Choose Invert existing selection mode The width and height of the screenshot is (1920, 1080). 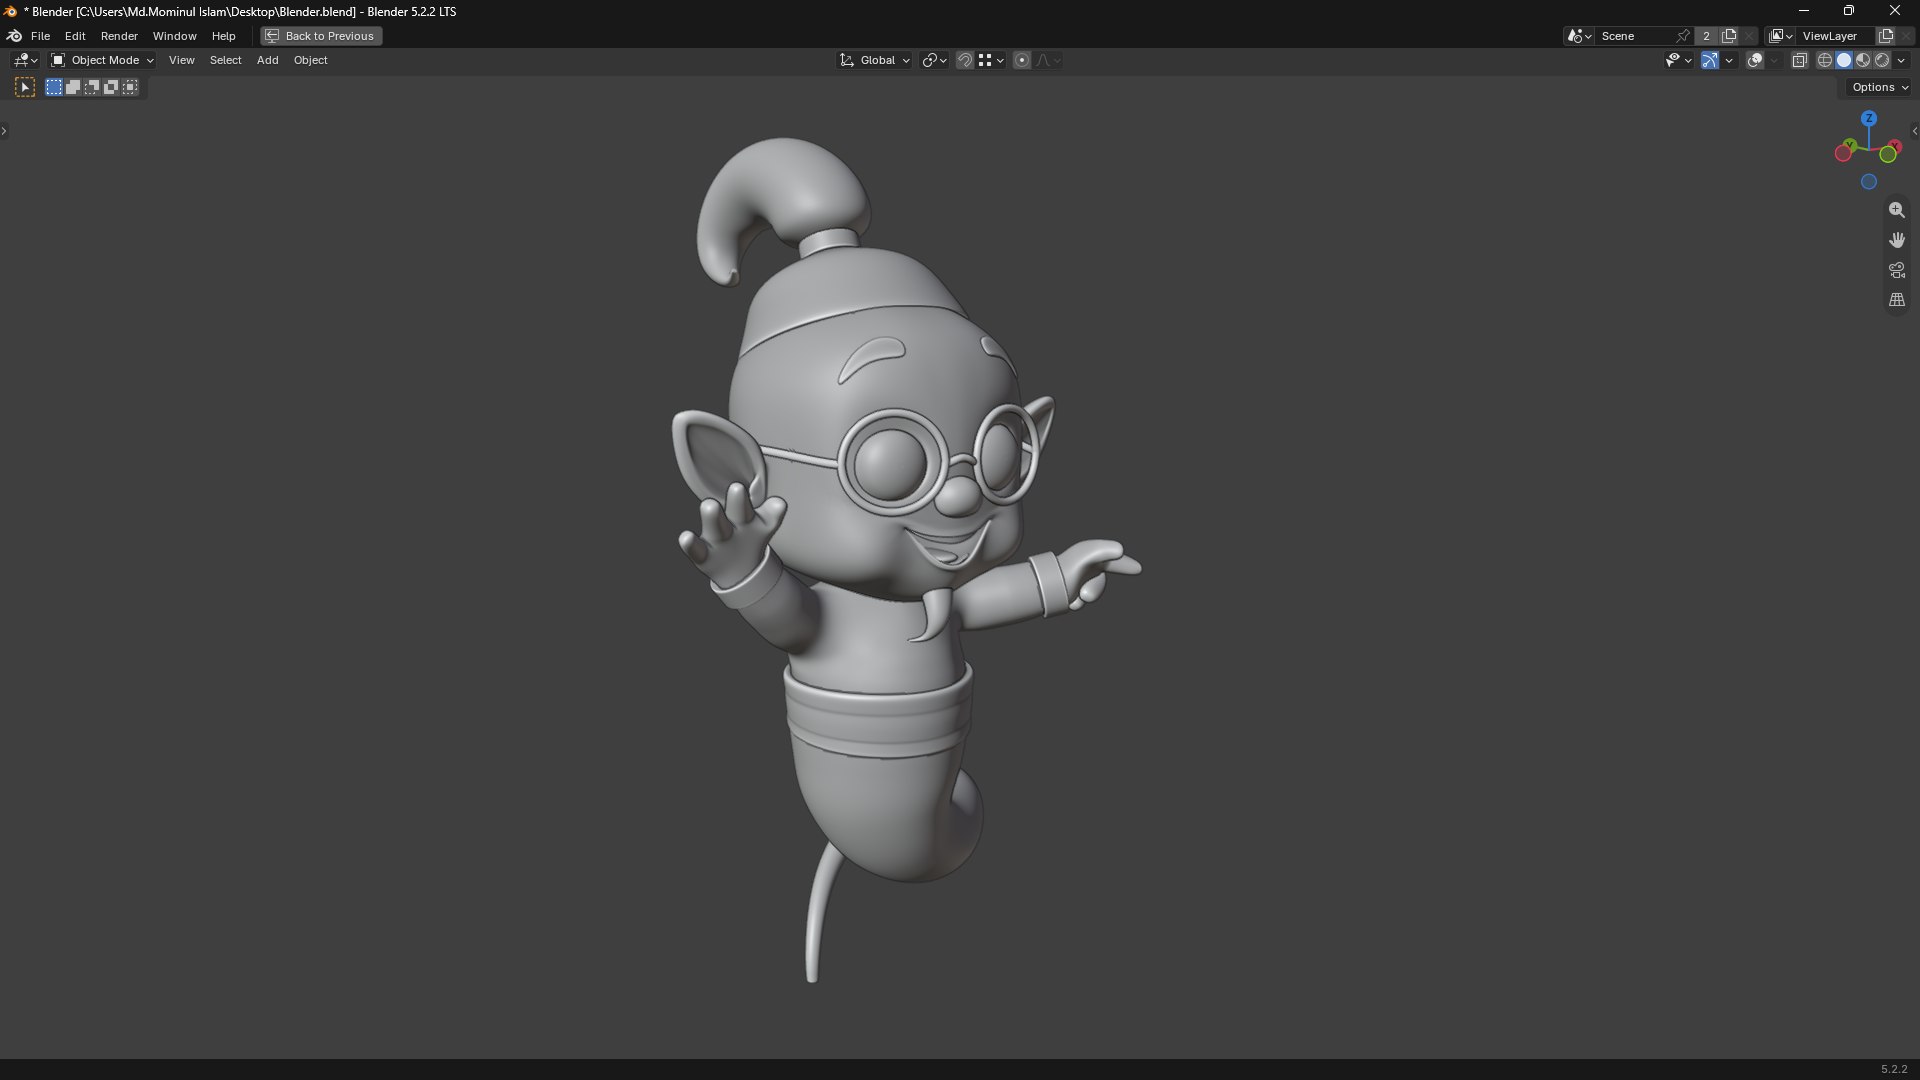pyautogui.click(x=111, y=87)
